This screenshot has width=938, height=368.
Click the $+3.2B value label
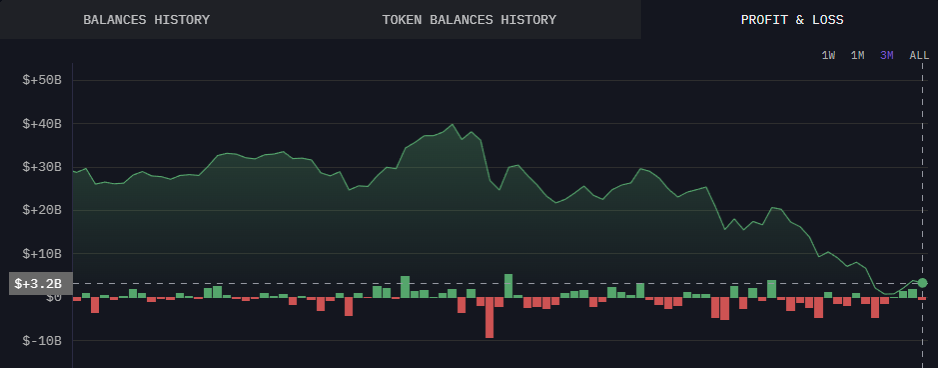tap(40, 284)
